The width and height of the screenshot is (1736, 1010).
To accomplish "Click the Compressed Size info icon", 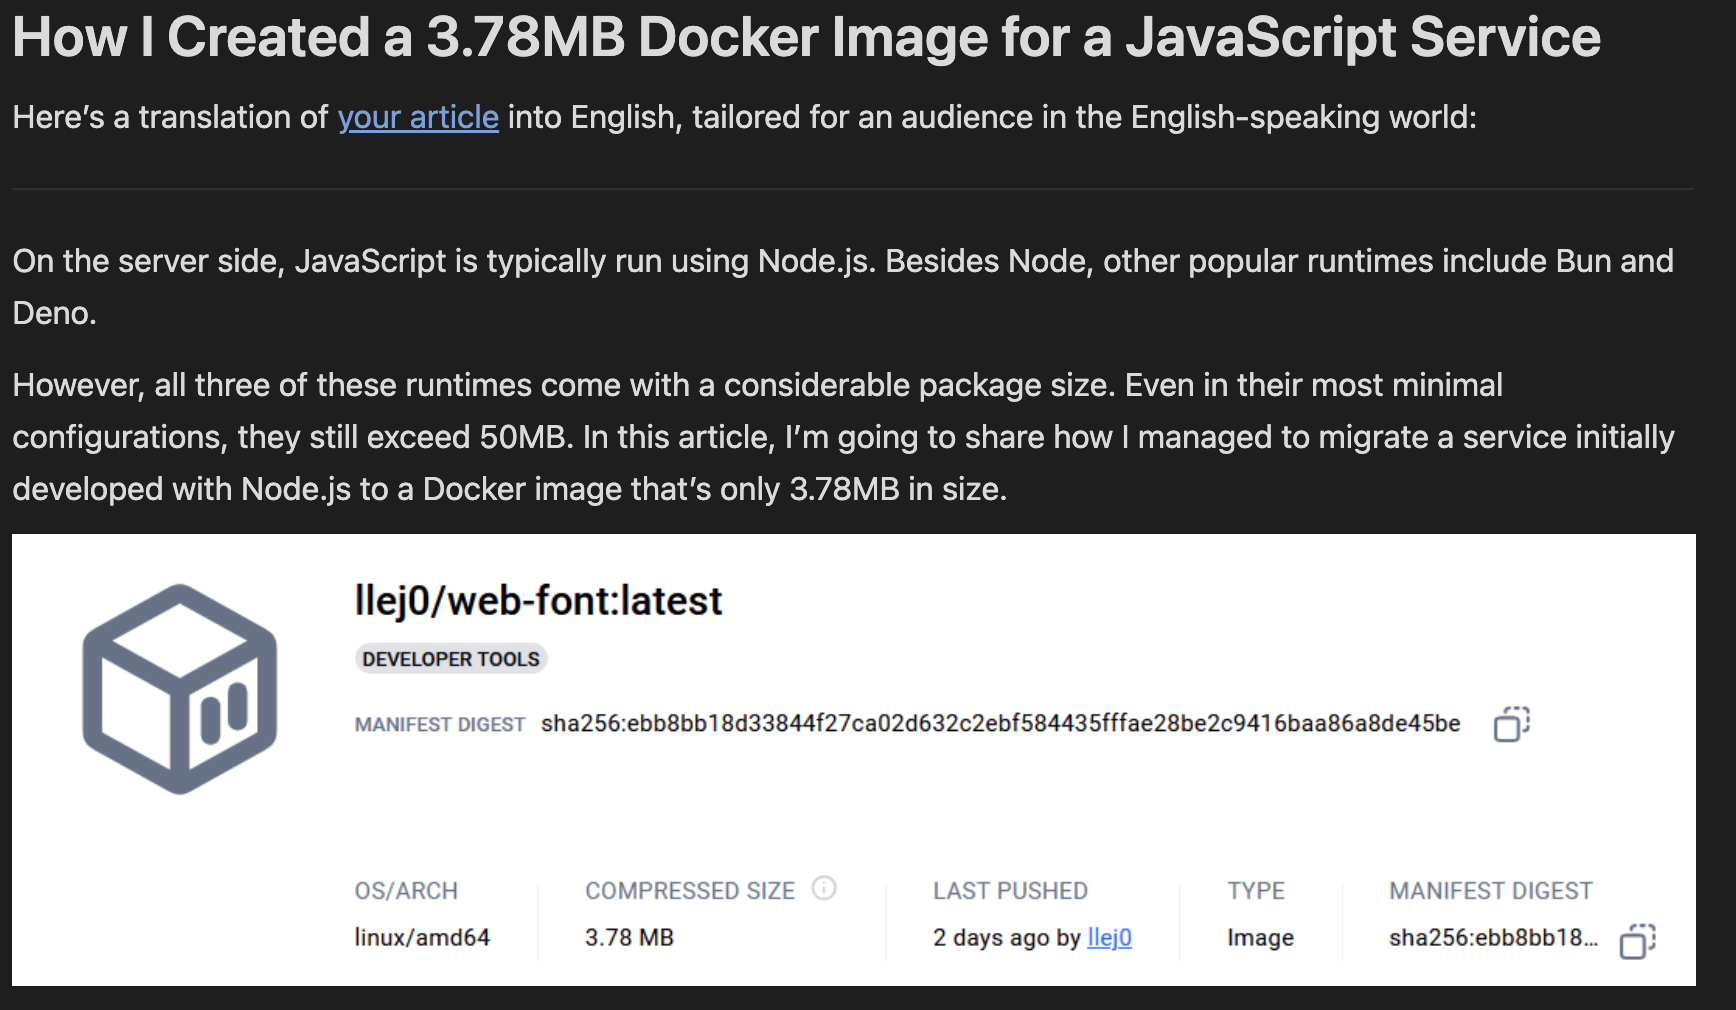I will (x=823, y=888).
